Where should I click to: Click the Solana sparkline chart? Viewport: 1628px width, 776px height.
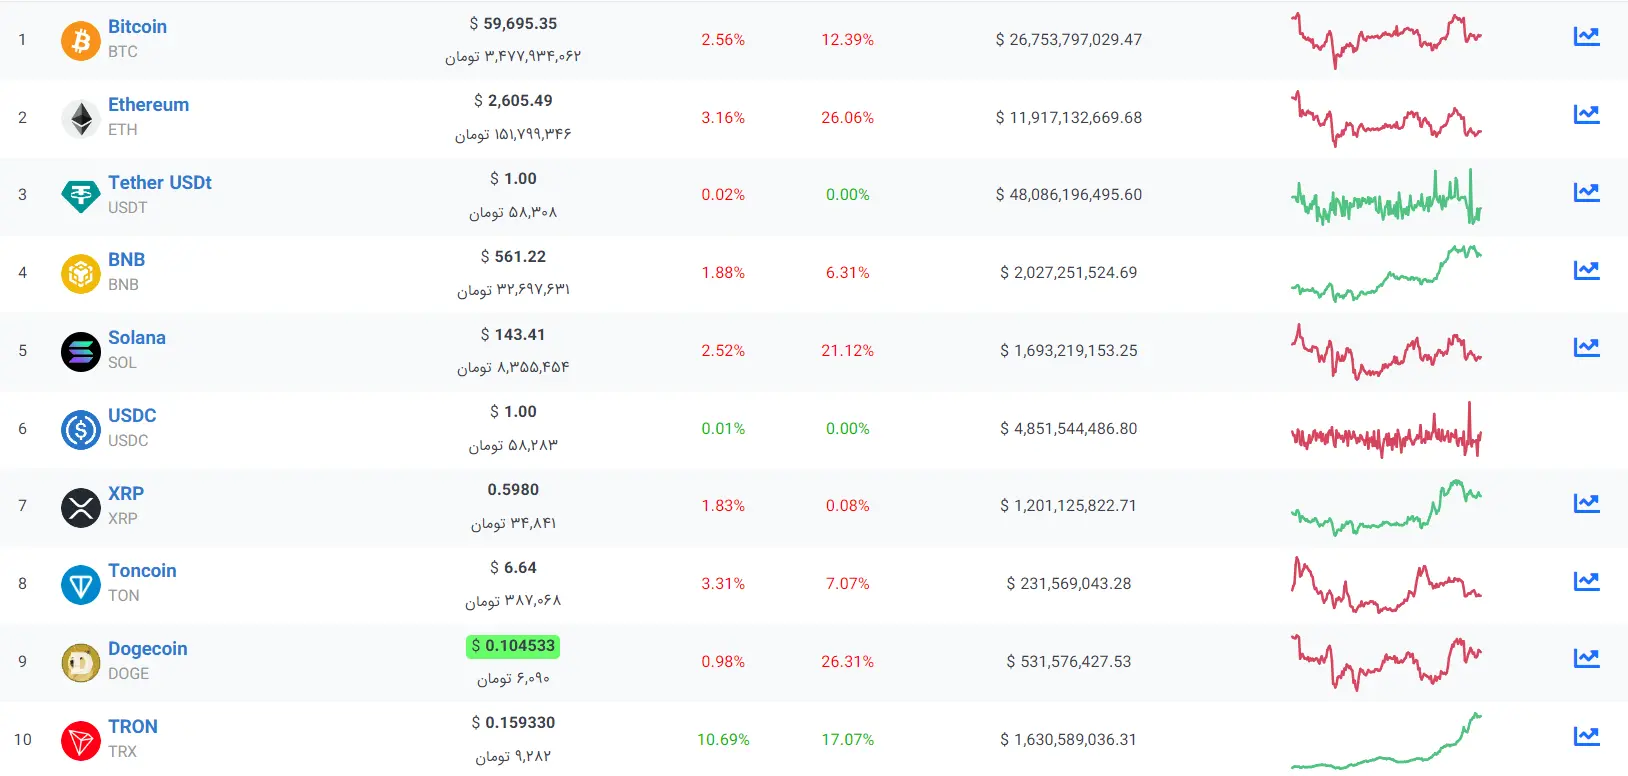coord(1386,351)
